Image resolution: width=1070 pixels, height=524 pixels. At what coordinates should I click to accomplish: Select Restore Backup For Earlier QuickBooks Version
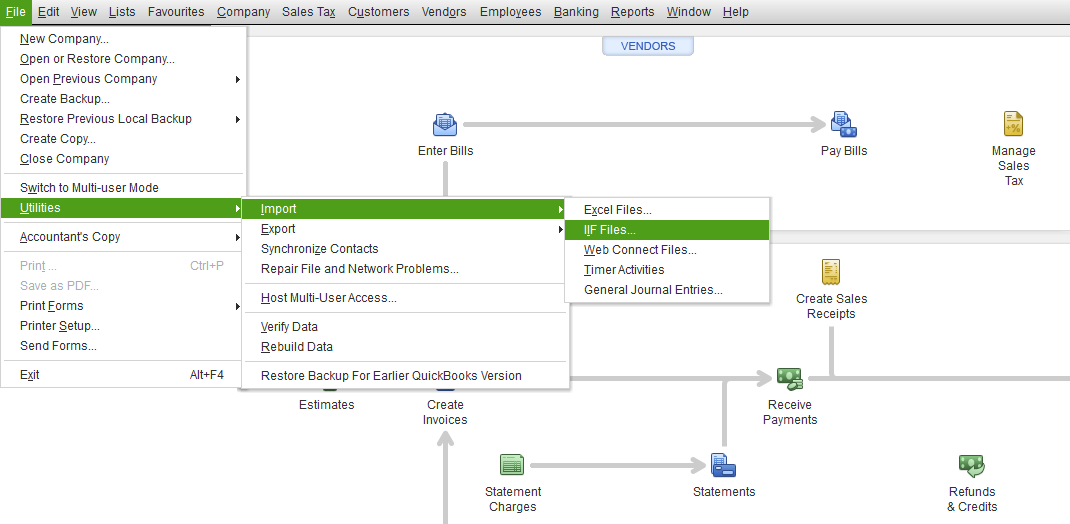(x=405, y=375)
